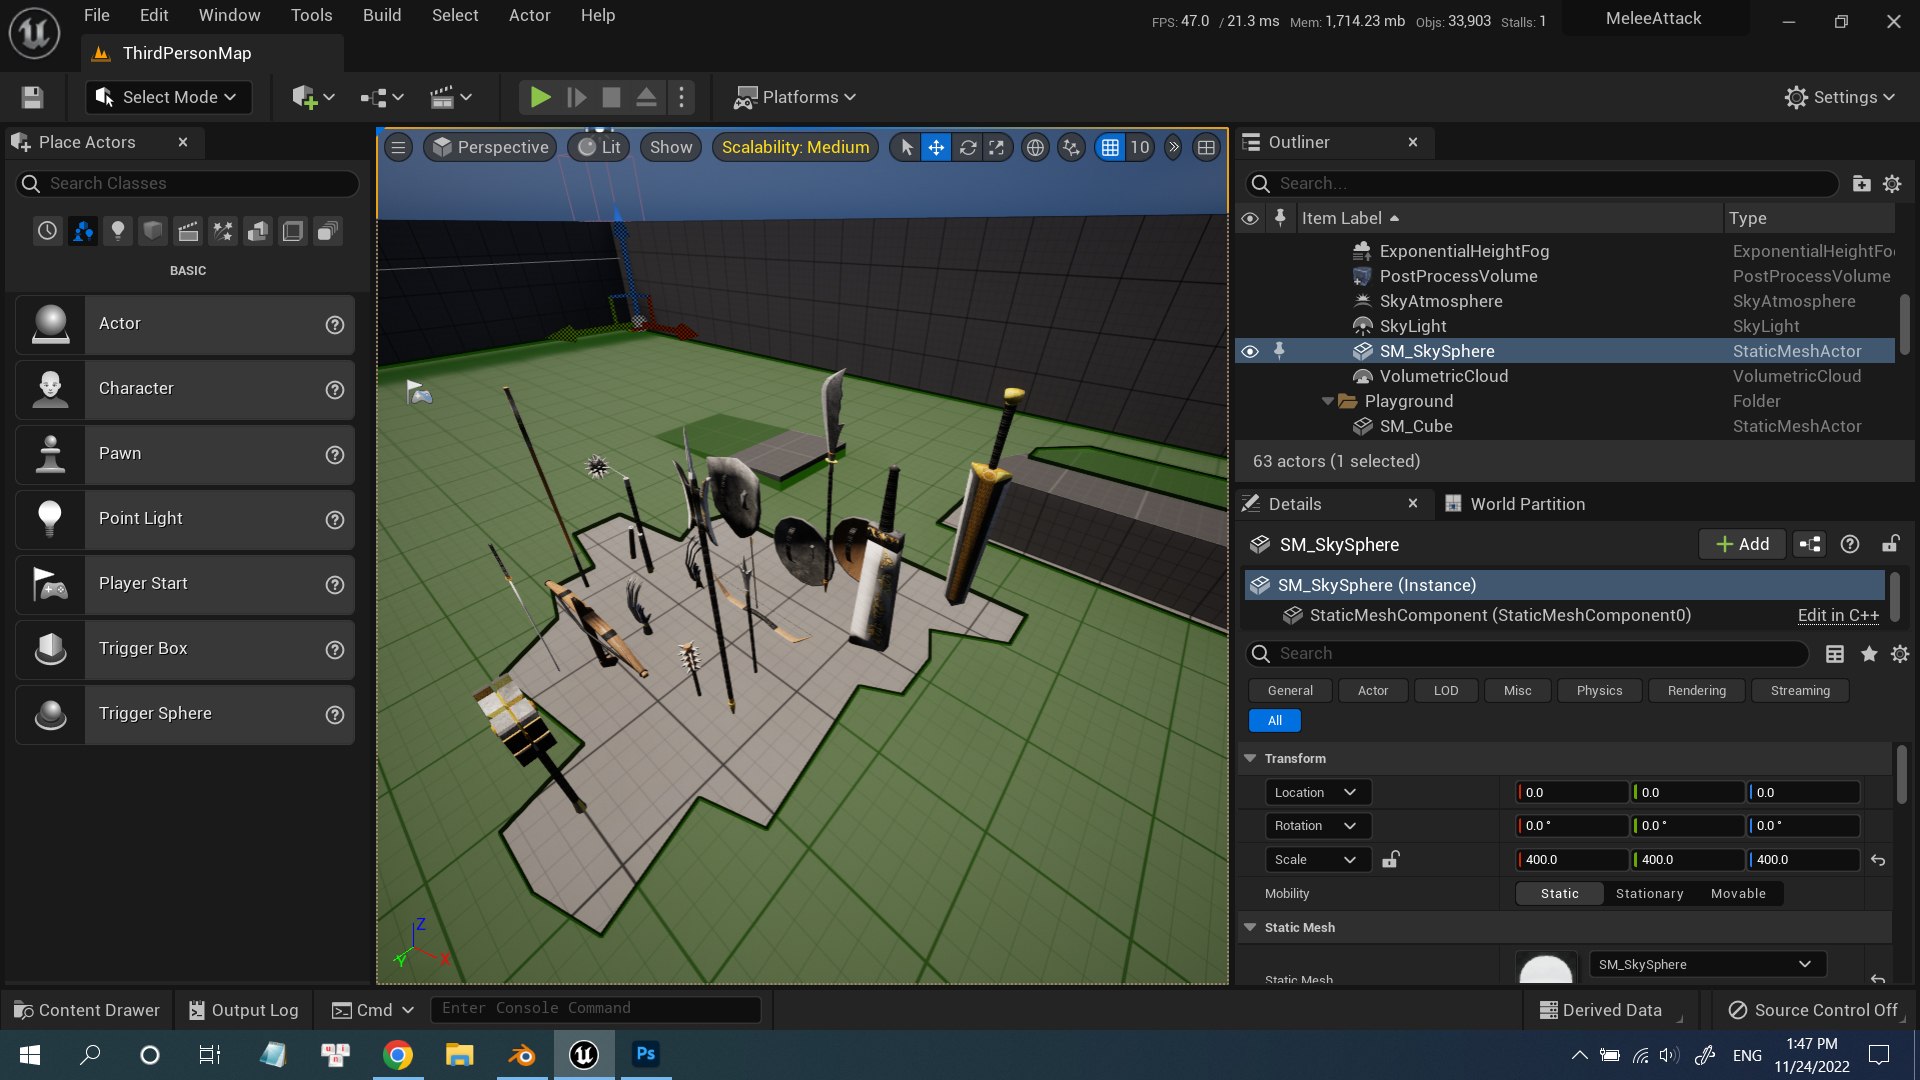Toggle visibility eye of SM_SkySphere
The image size is (1920, 1080).
(x=1249, y=351)
